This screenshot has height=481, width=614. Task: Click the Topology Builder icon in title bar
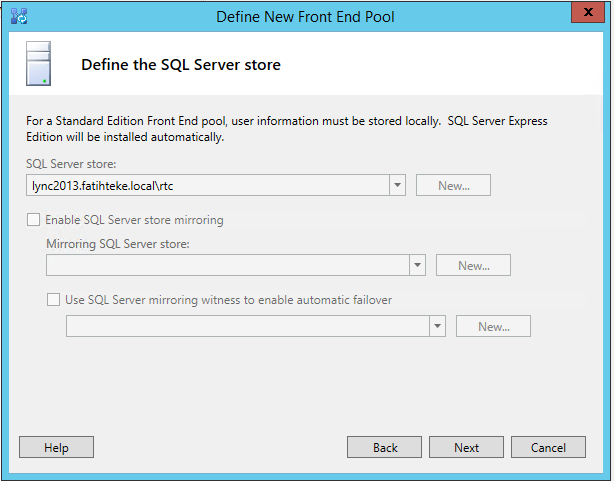[18, 15]
